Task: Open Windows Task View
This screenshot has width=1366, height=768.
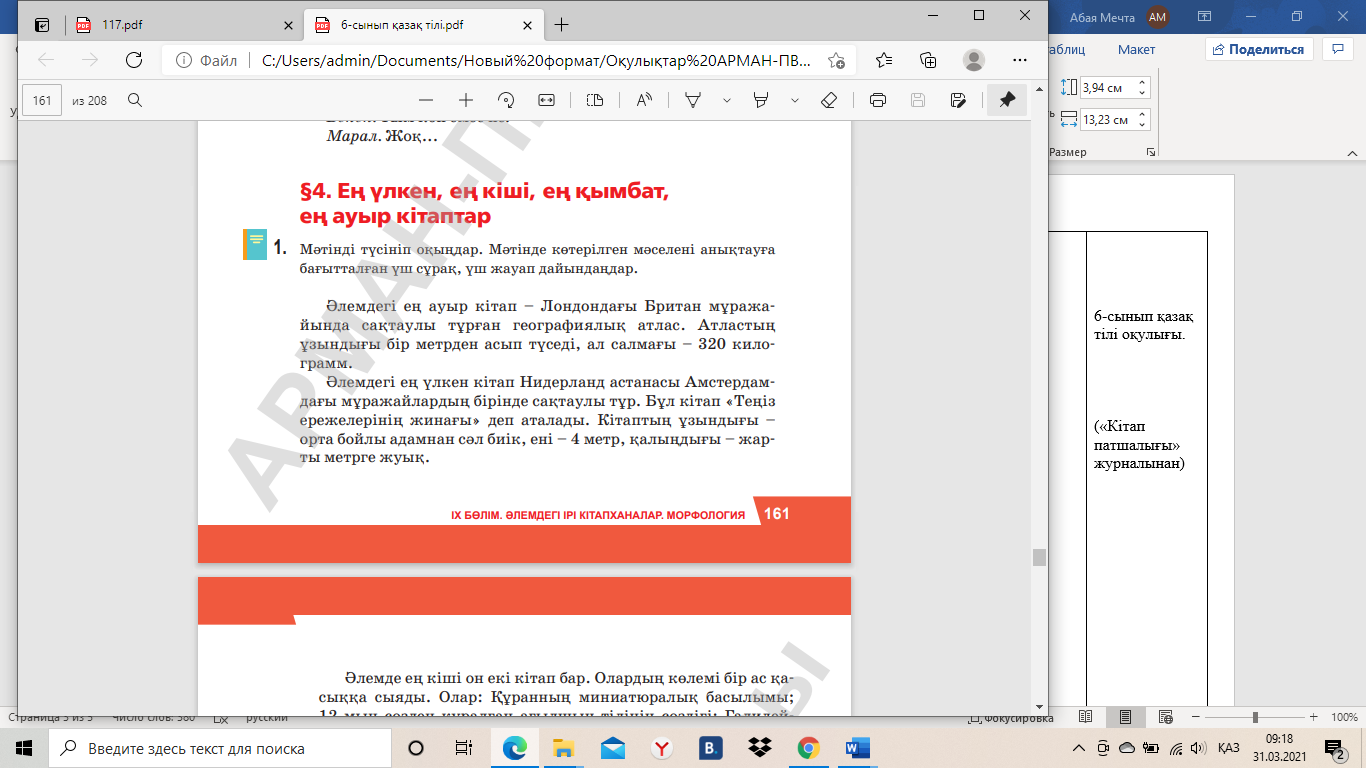Action: point(463,748)
